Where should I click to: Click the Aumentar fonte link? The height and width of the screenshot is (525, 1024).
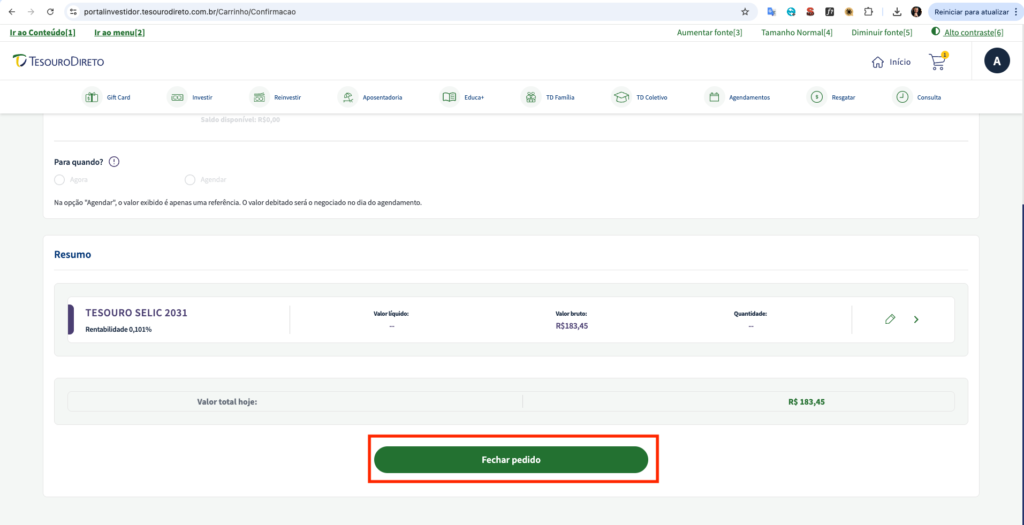[x=709, y=33]
